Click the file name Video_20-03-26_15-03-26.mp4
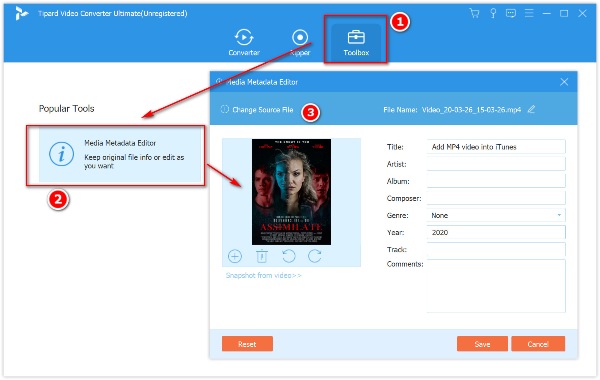The image size is (600, 380). (x=471, y=110)
